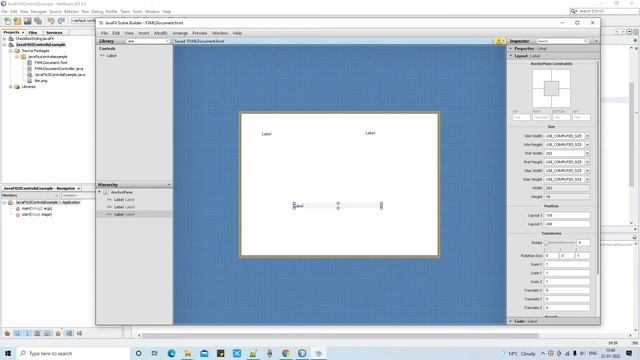
Task: Click the Inspector panel vertical scrollbar
Action: pyautogui.click(x=597, y=167)
